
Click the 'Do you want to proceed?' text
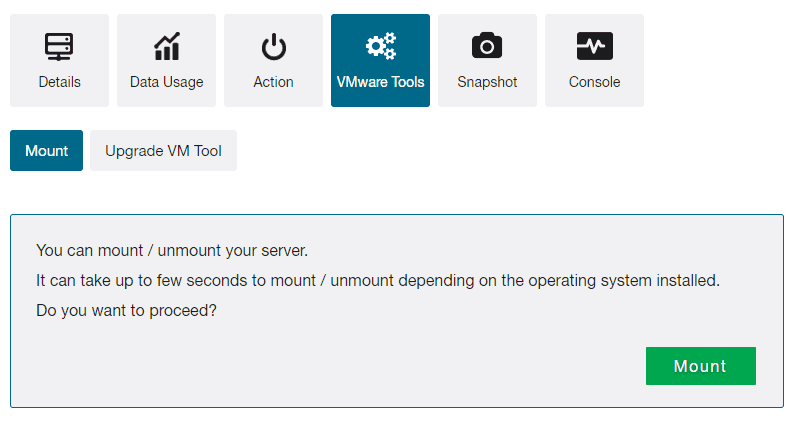click(x=126, y=310)
